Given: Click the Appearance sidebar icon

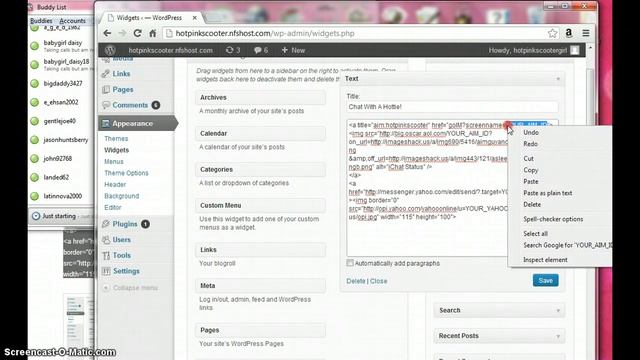Looking at the screenshot, I should (x=106, y=123).
